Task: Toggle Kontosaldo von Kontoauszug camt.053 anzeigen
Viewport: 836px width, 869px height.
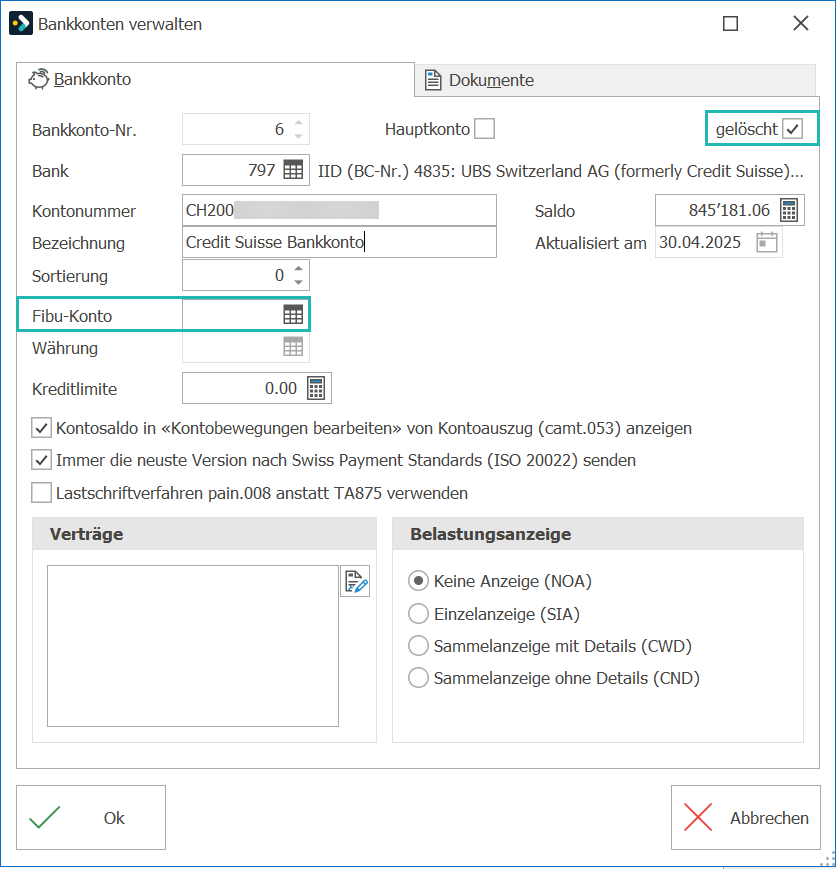Action: [42, 428]
